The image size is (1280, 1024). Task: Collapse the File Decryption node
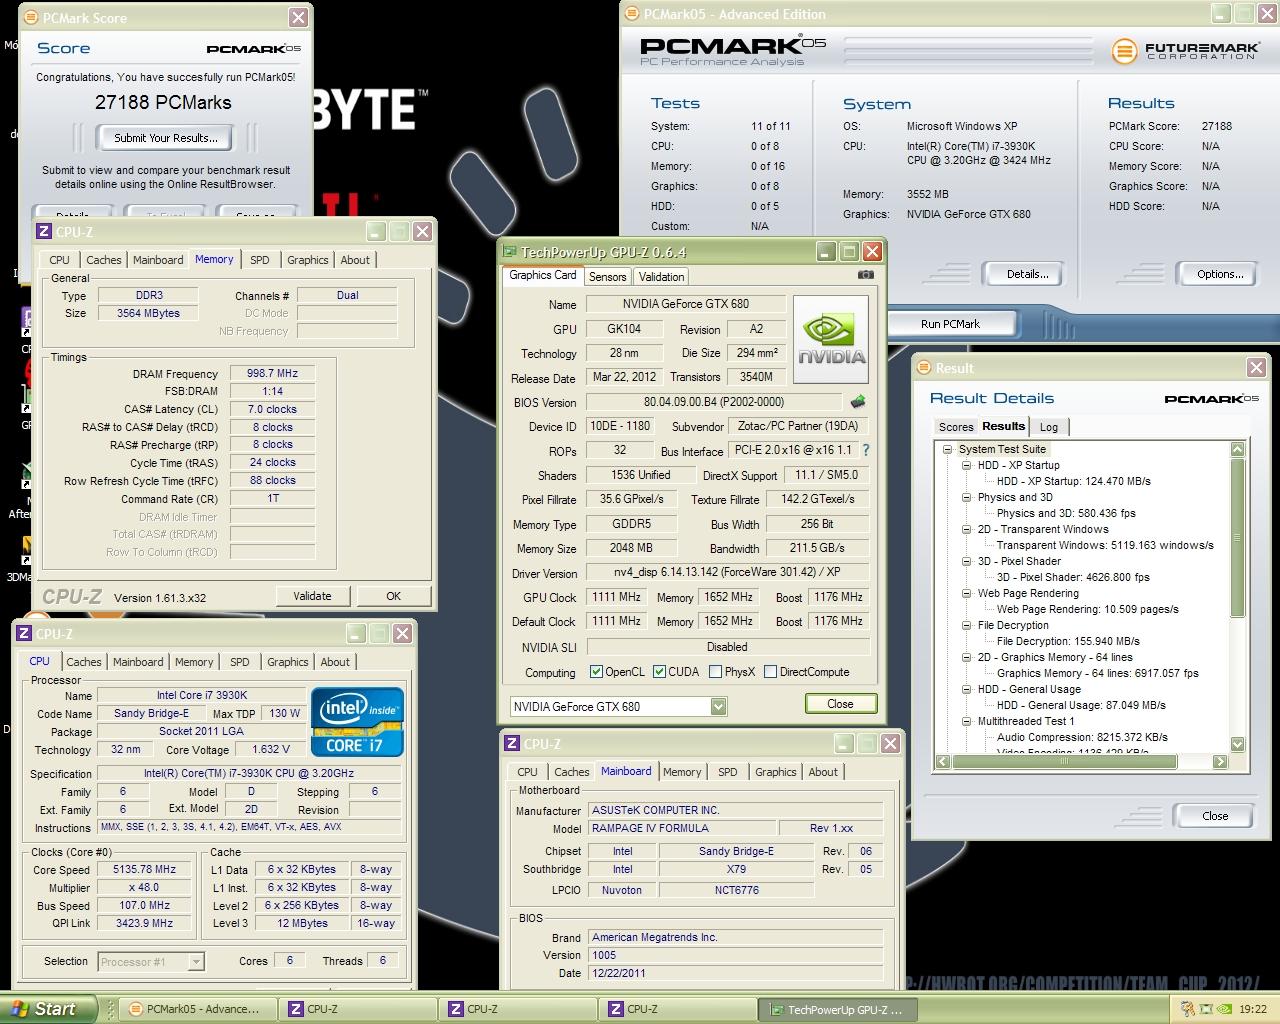tap(966, 625)
